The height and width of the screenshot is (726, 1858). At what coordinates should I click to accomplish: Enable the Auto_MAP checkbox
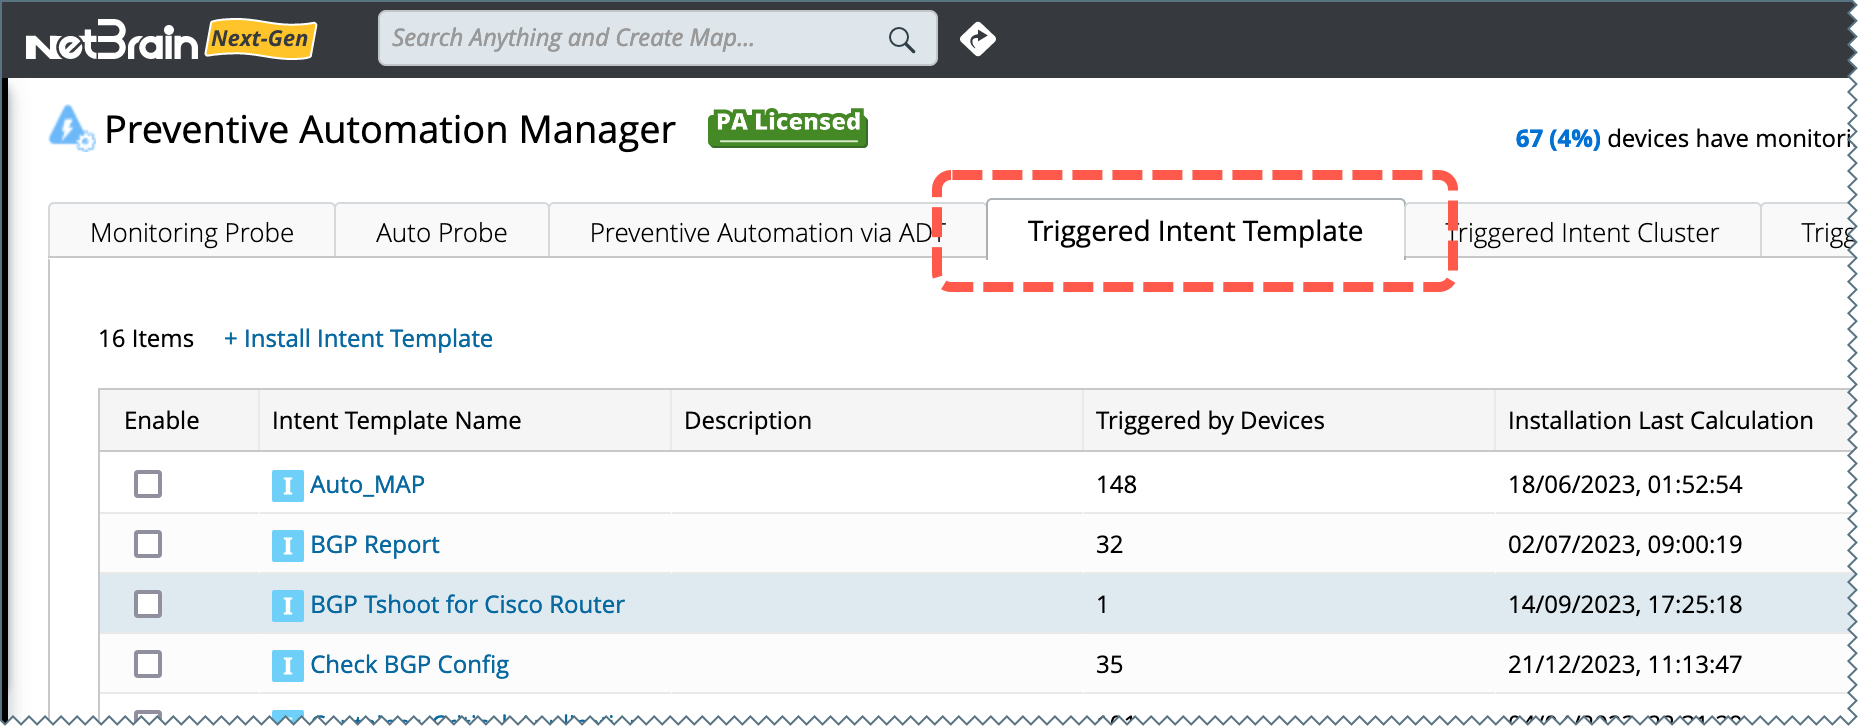pyautogui.click(x=148, y=484)
